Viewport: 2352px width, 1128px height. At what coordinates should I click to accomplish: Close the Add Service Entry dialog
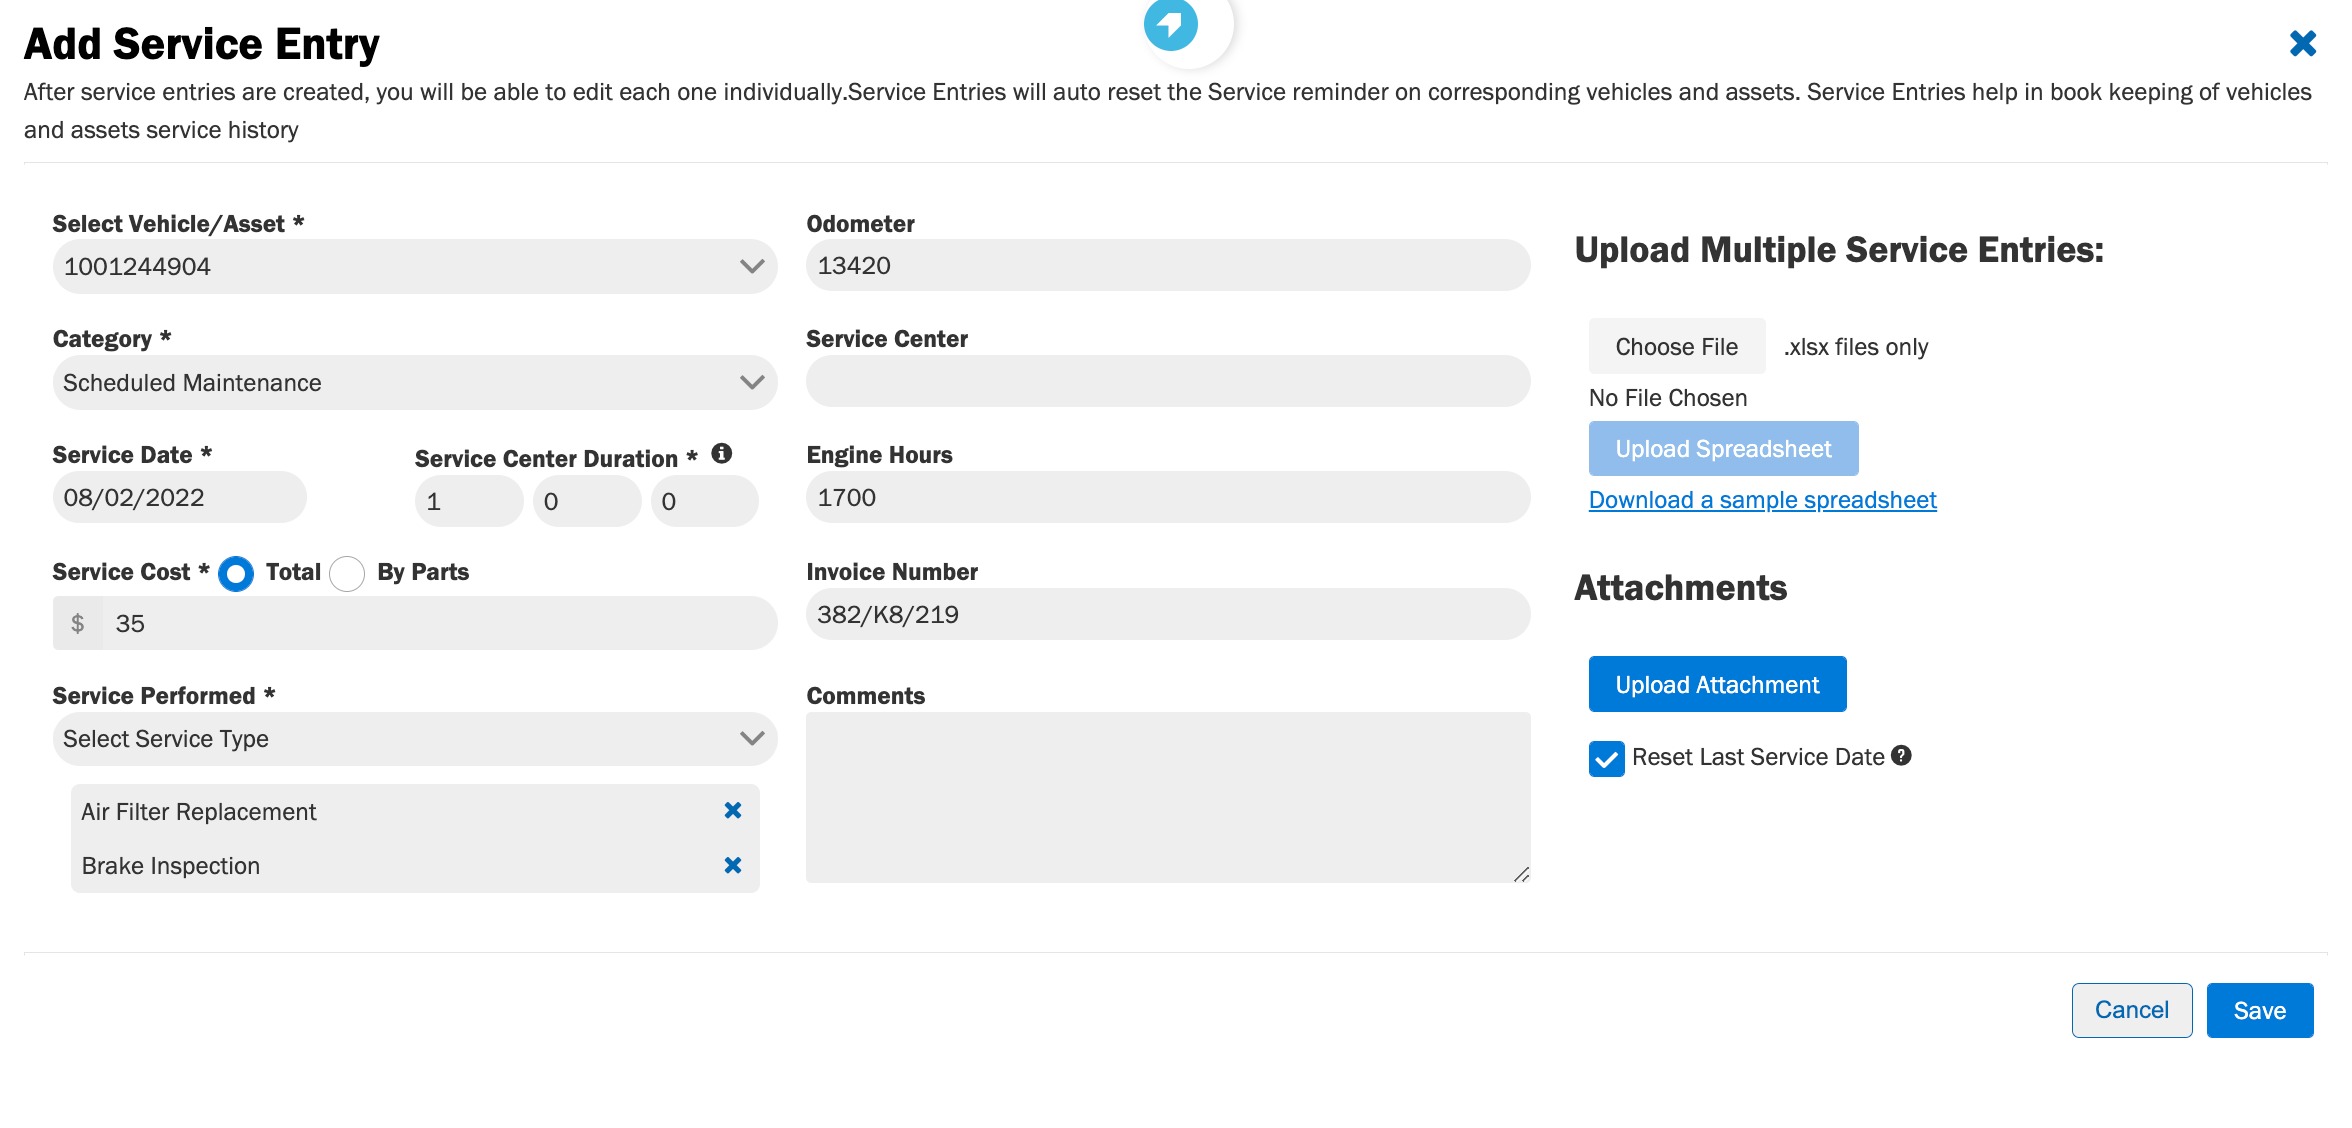(2303, 43)
